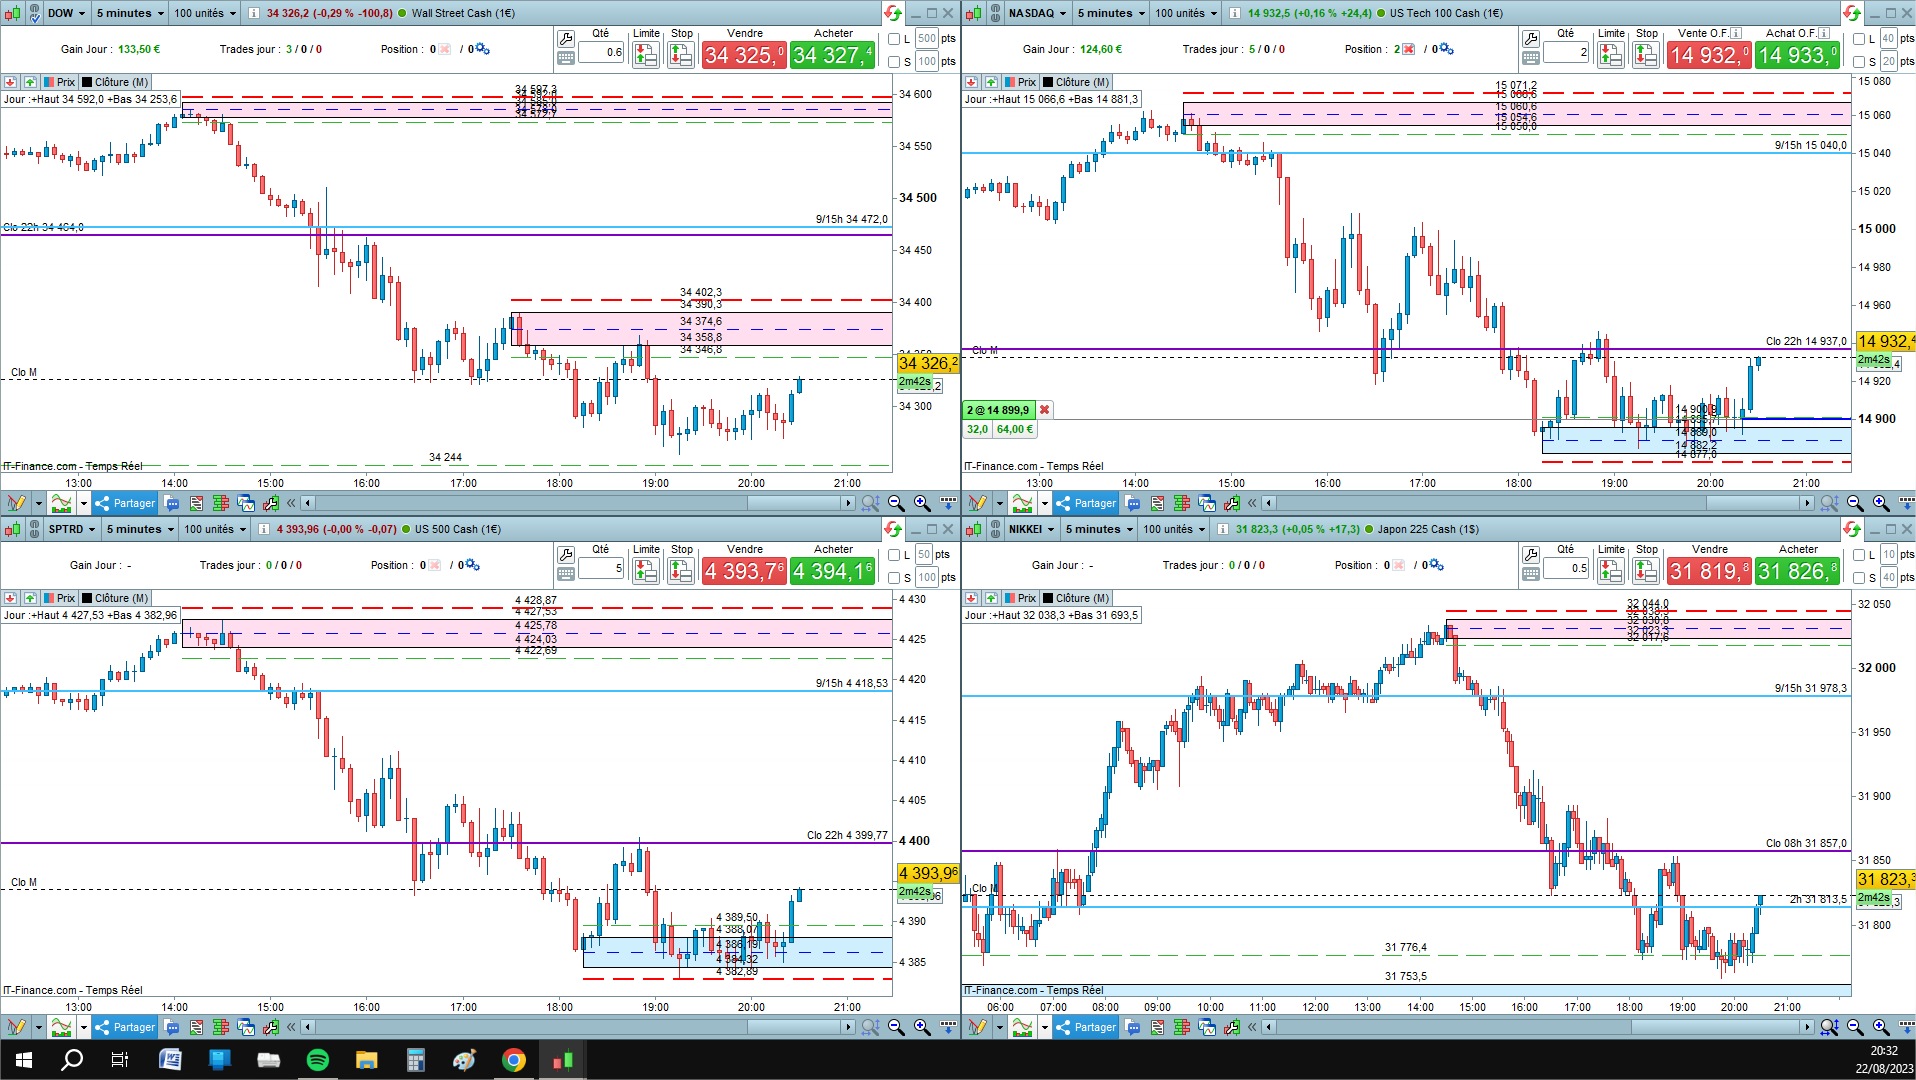Image resolution: width=1916 pixels, height=1080 pixels.
Task: Open the keyboard icon in NIKKEI order panel
Action: coord(1530,574)
